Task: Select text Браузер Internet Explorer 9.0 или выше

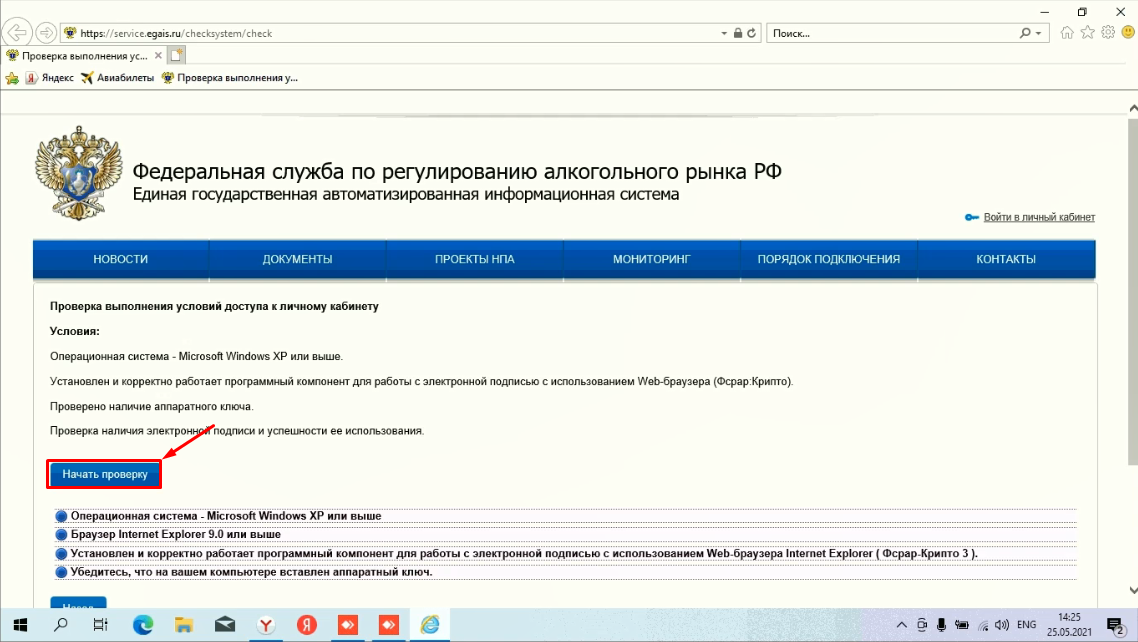Action: pos(176,534)
